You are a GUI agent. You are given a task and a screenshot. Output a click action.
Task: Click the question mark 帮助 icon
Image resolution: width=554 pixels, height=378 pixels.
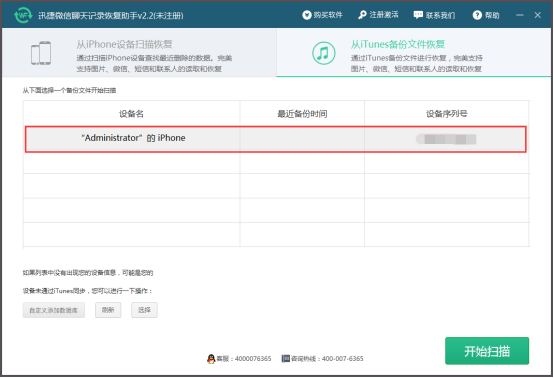coord(477,15)
